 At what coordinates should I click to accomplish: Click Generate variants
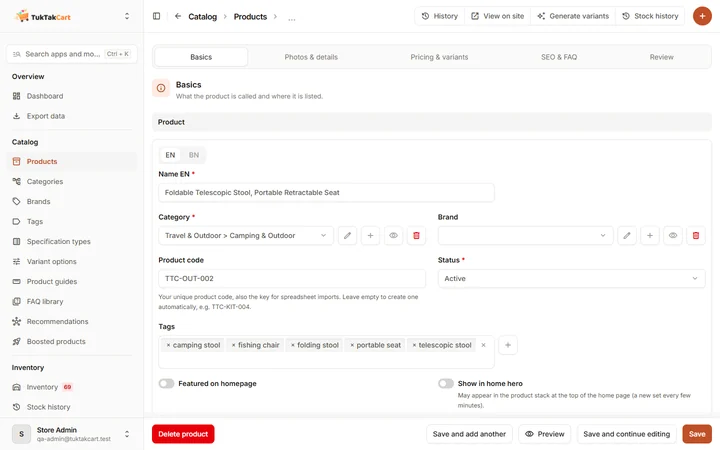tap(573, 16)
